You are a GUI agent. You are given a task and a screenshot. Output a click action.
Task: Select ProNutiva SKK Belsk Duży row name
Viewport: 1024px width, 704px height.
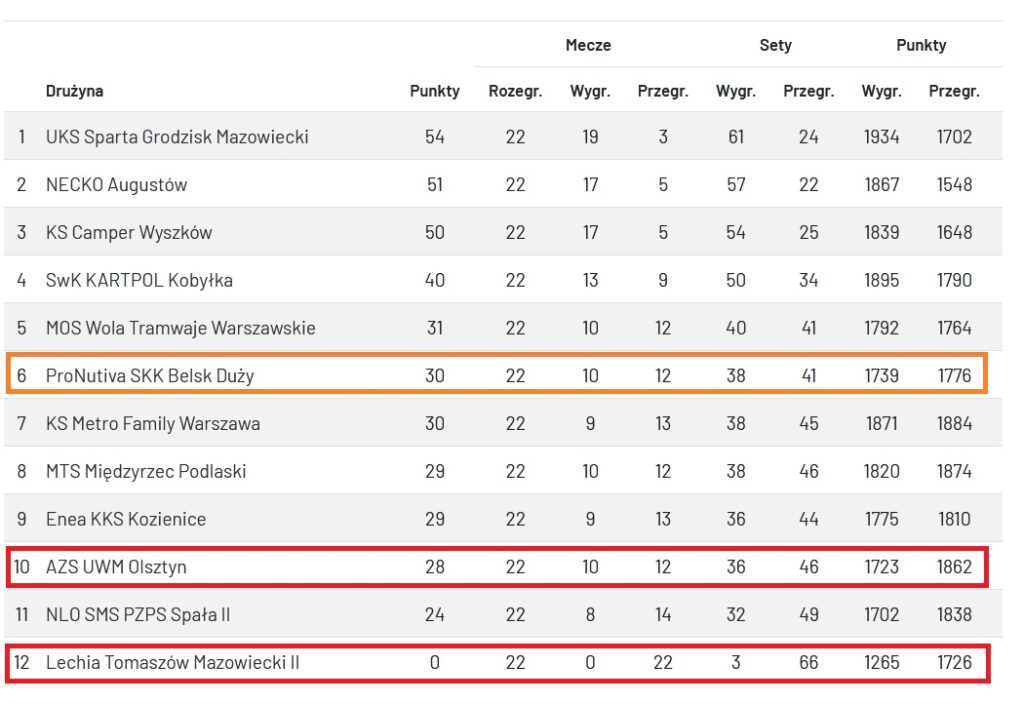[x=150, y=376]
